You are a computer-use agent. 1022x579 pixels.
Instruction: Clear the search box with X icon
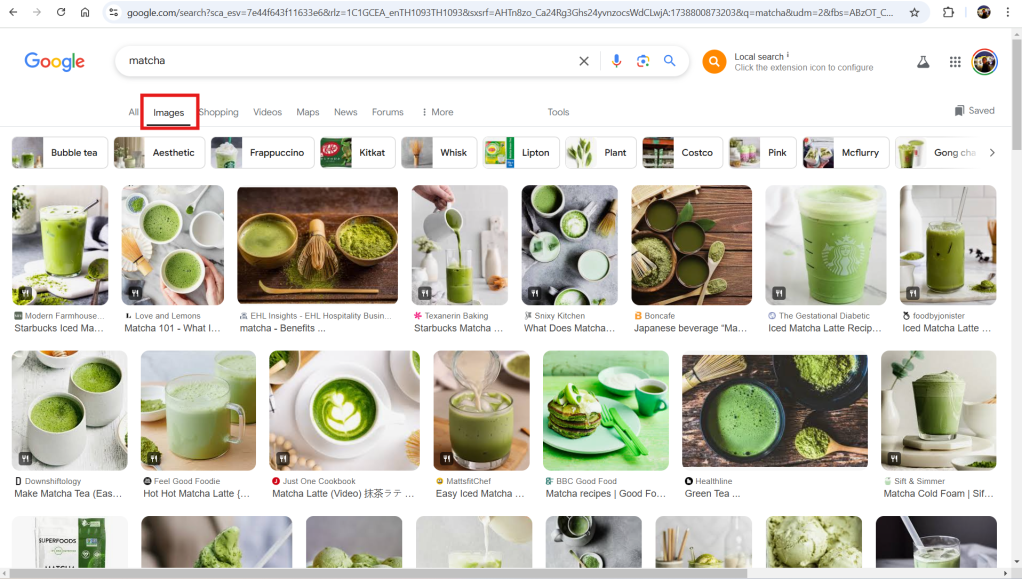(584, 61)
